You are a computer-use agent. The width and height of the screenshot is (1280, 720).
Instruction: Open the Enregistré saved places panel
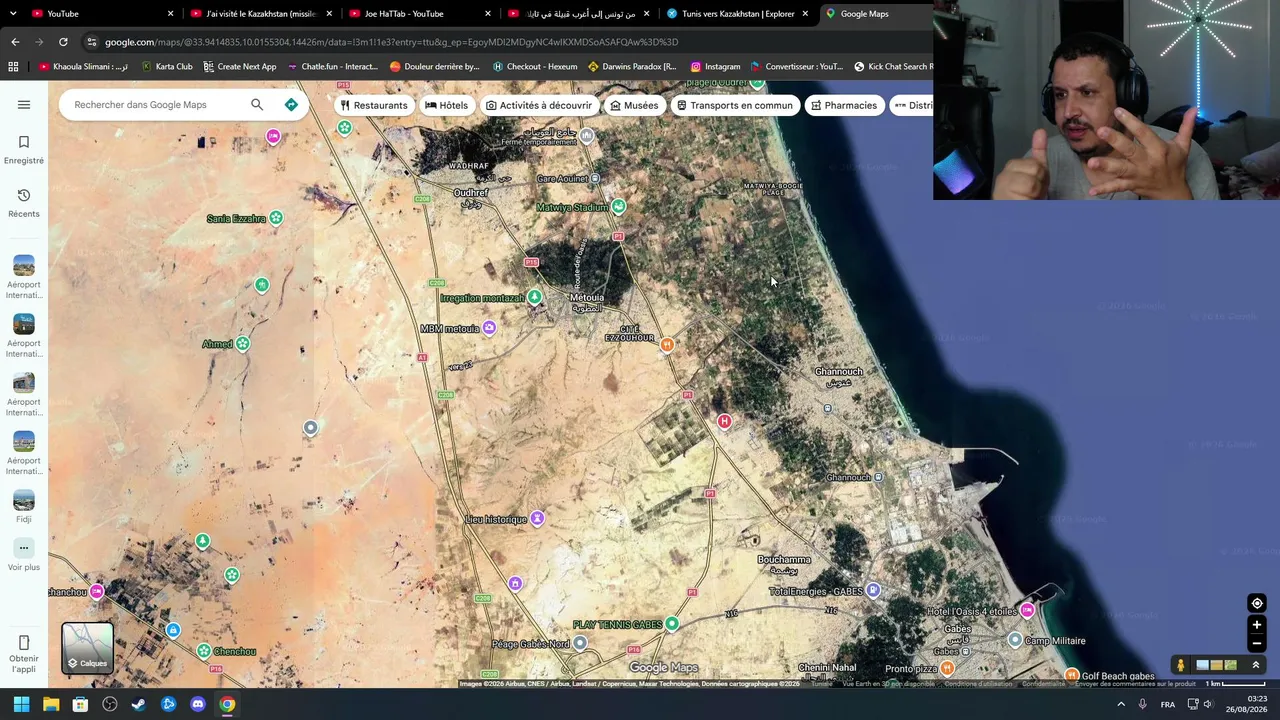[24, 149]
